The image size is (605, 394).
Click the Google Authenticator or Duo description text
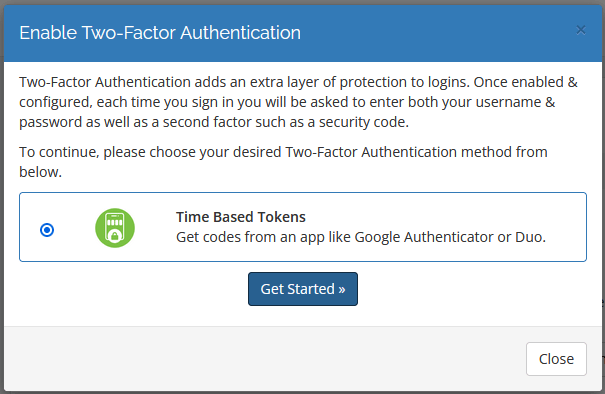tap(361, 237)
